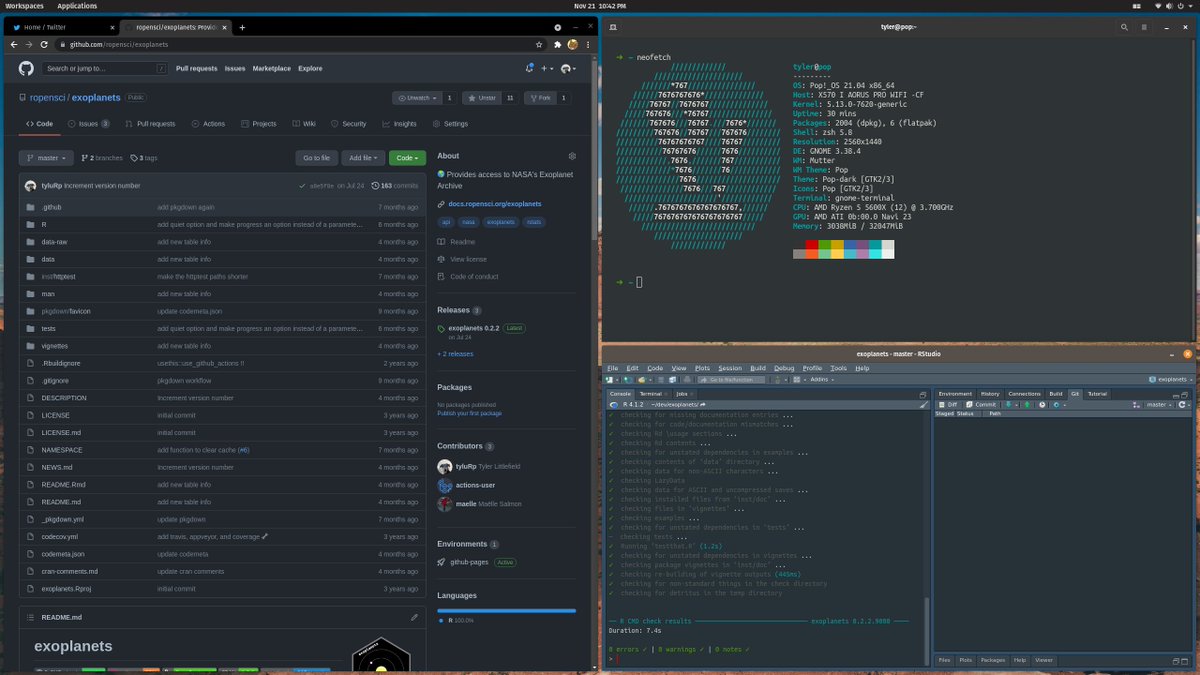
Task: Open RStudio Session menu
Action: [x=730, y=368]
